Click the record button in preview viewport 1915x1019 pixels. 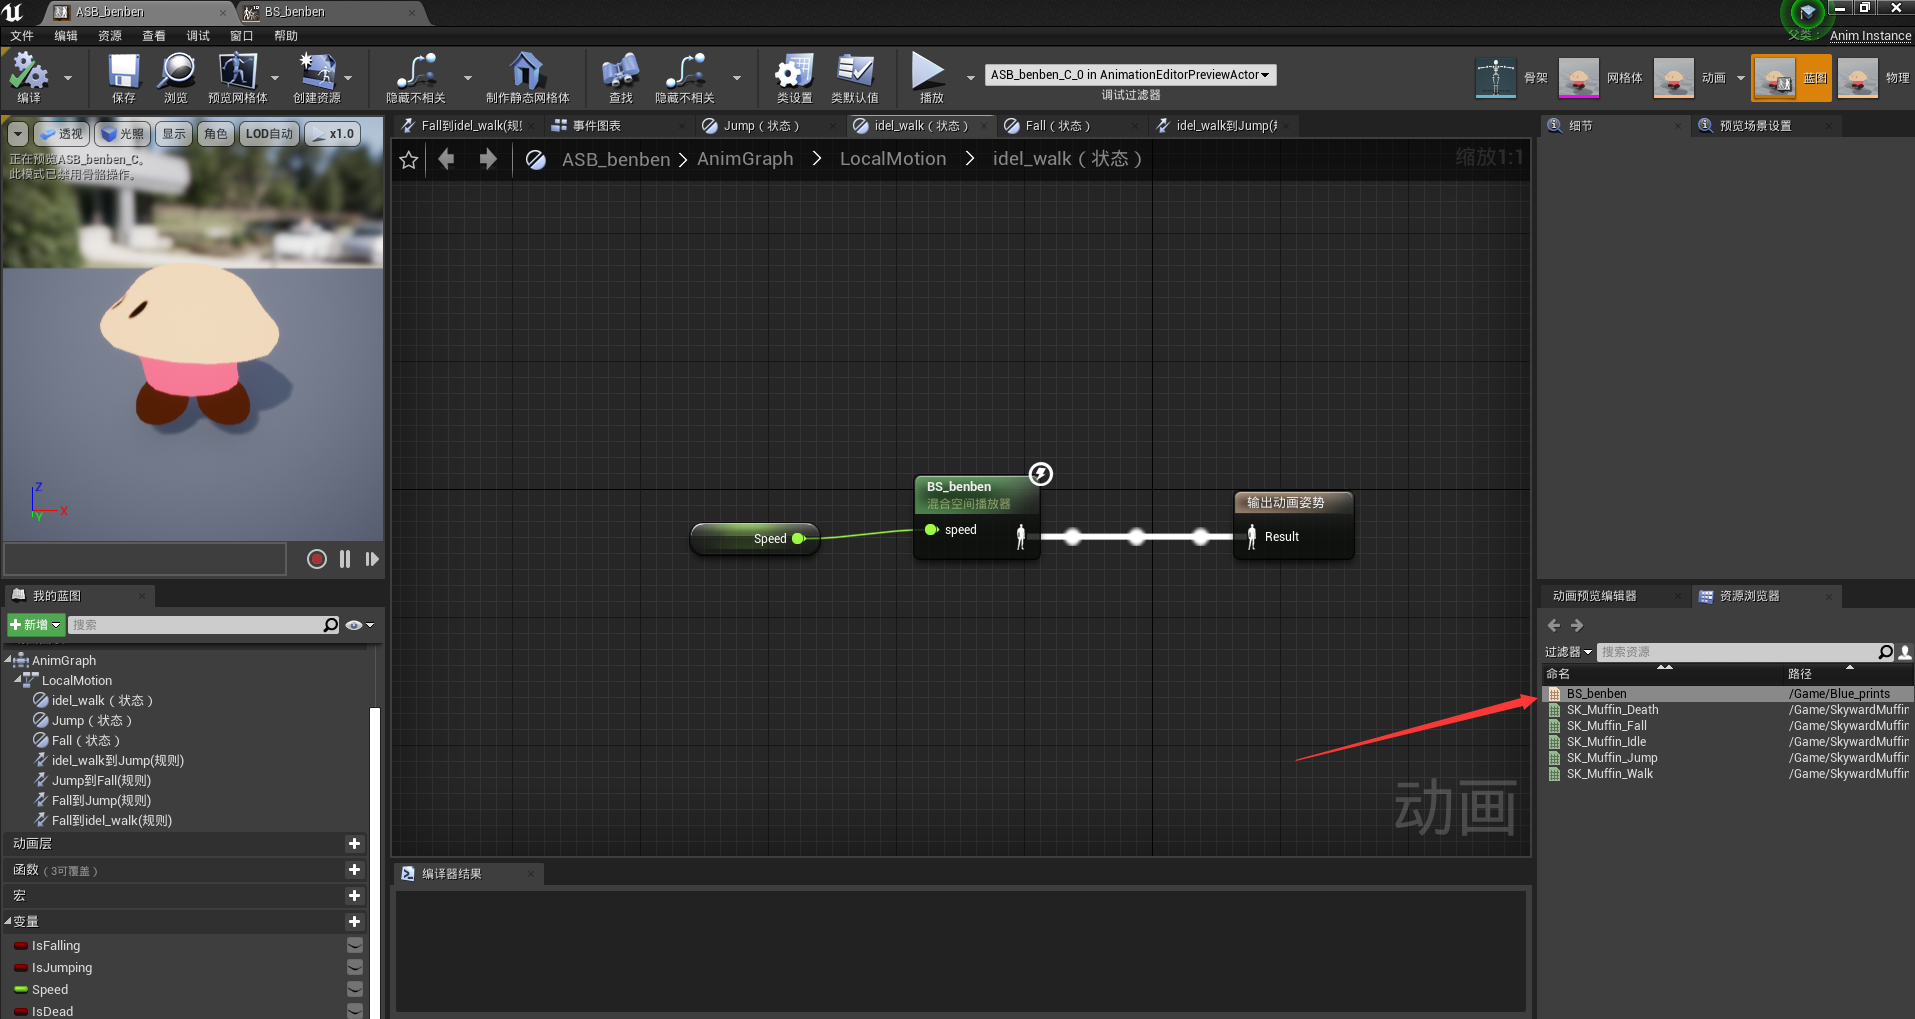(317, 559)
